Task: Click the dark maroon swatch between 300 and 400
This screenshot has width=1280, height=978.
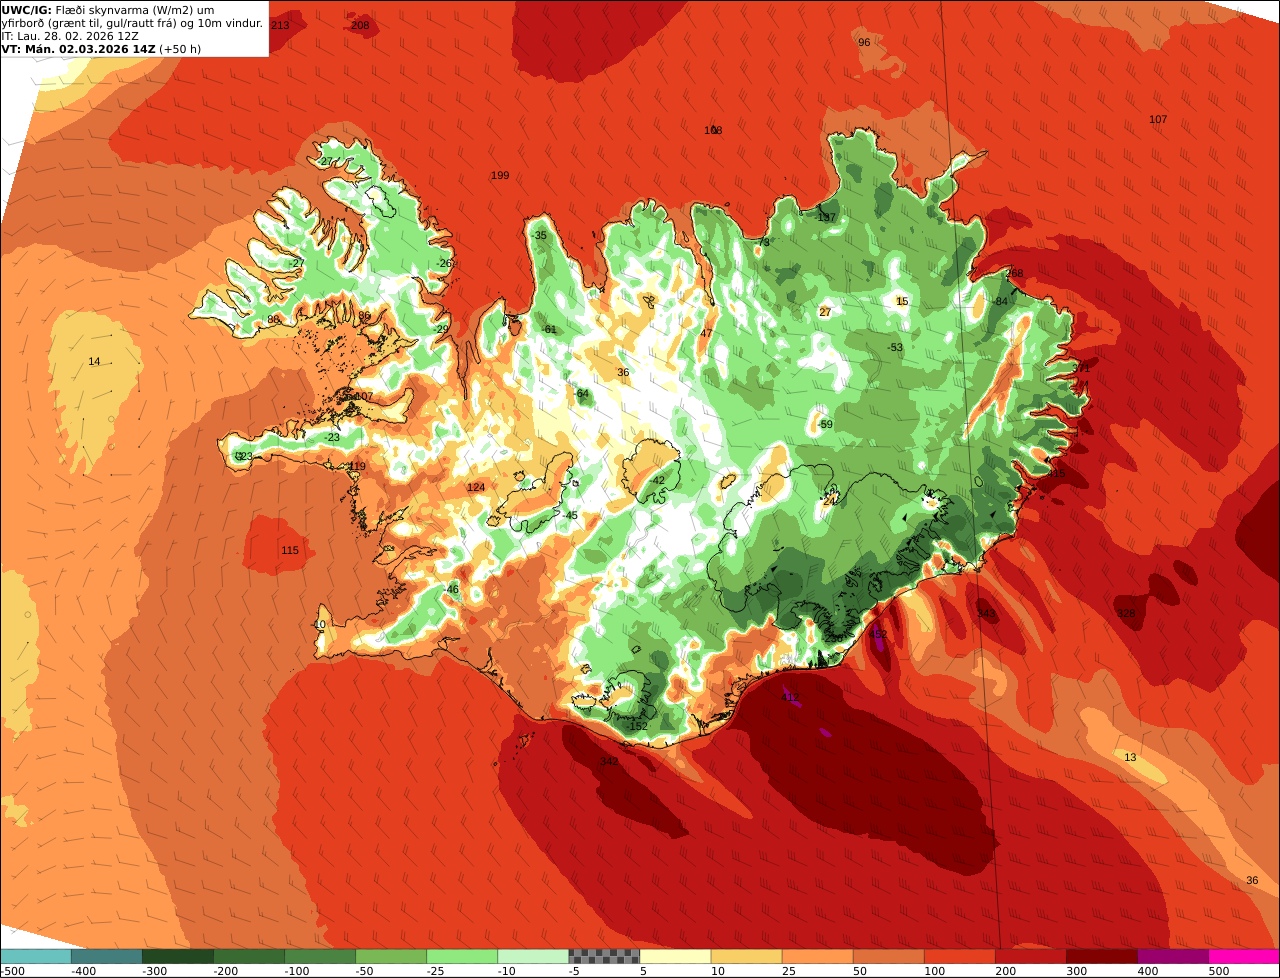Action: [x=1101, y=956]
